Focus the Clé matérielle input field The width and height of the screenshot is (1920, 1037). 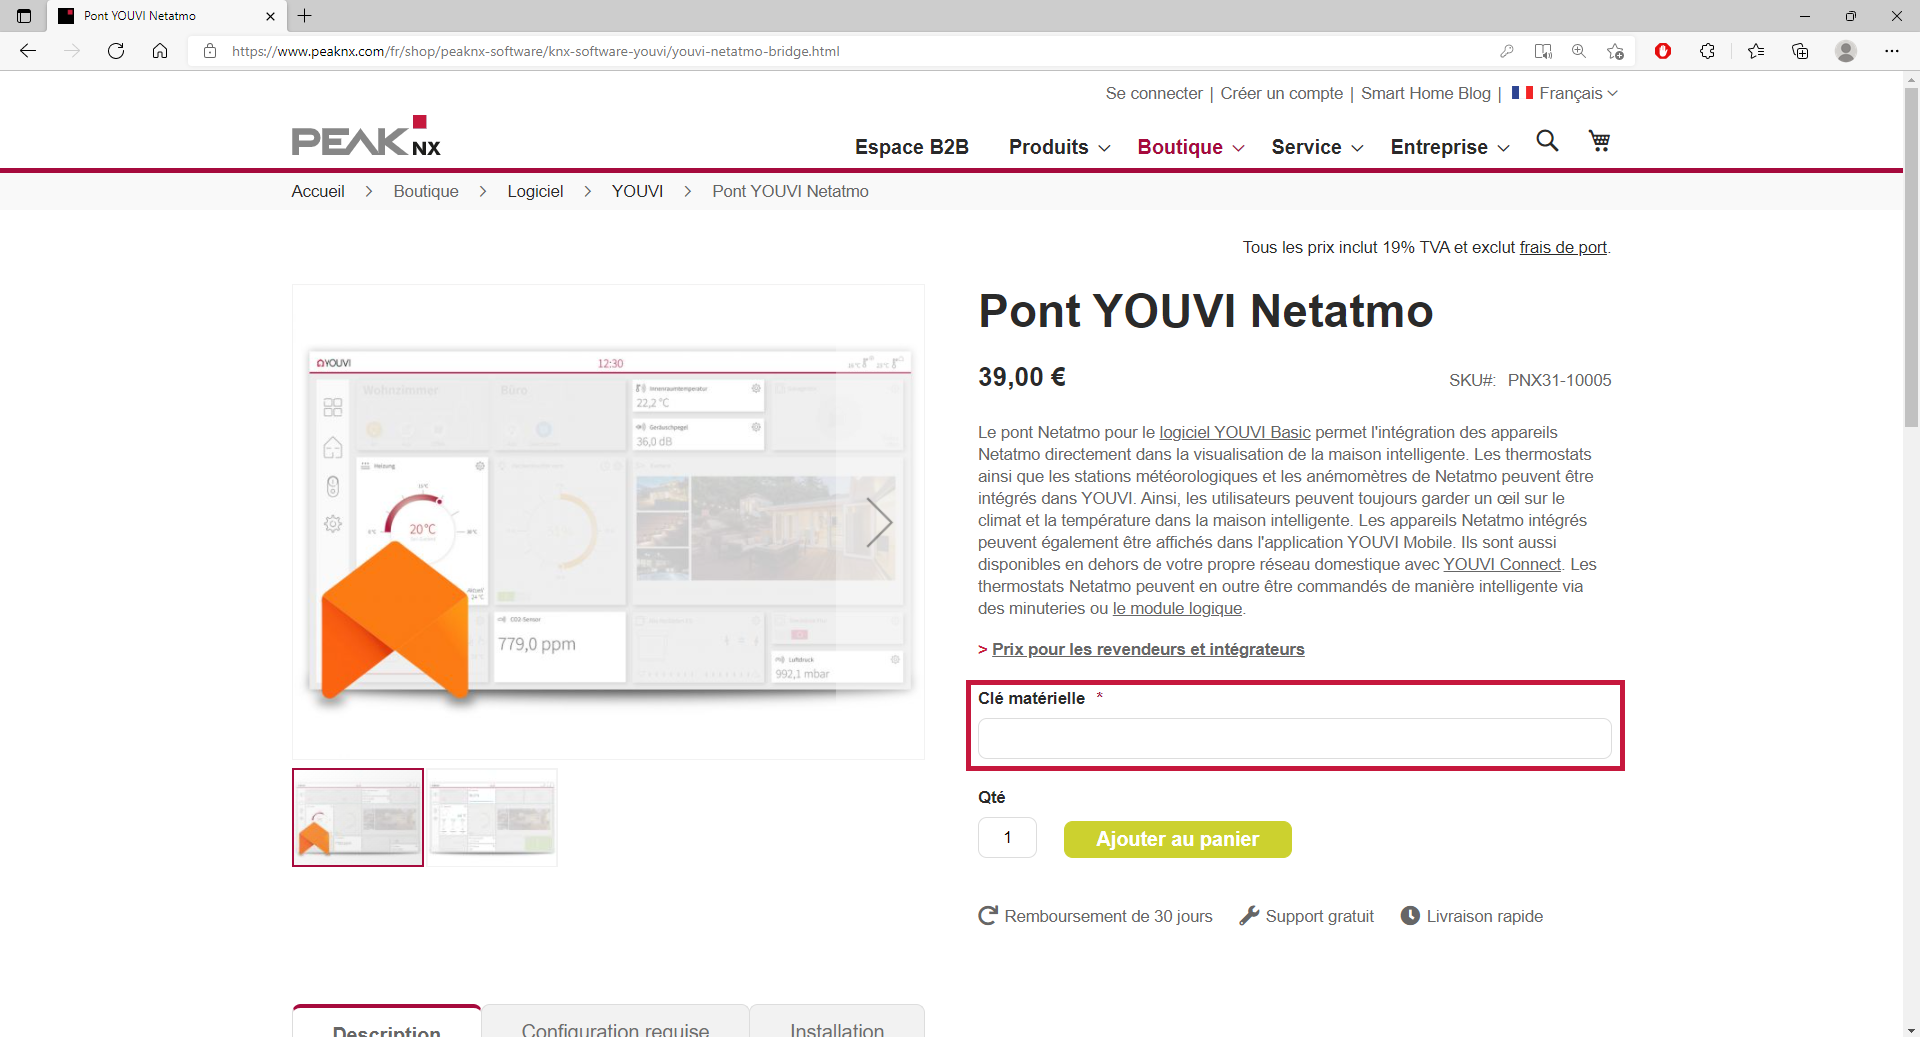pos(1294,739)
